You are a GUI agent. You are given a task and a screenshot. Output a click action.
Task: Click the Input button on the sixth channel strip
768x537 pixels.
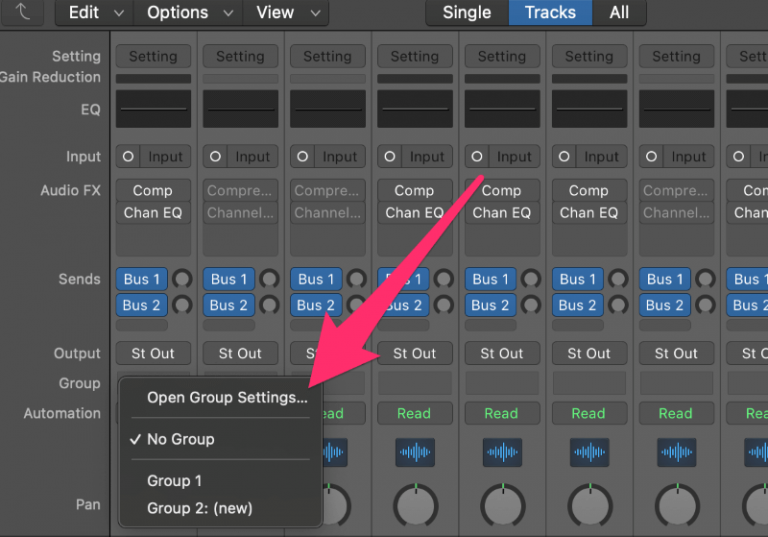(x=601, y=157)
